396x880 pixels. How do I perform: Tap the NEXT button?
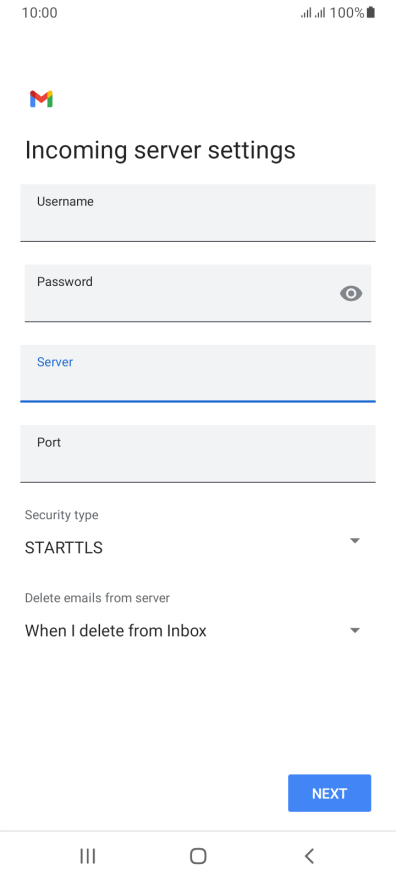(329, 793)
